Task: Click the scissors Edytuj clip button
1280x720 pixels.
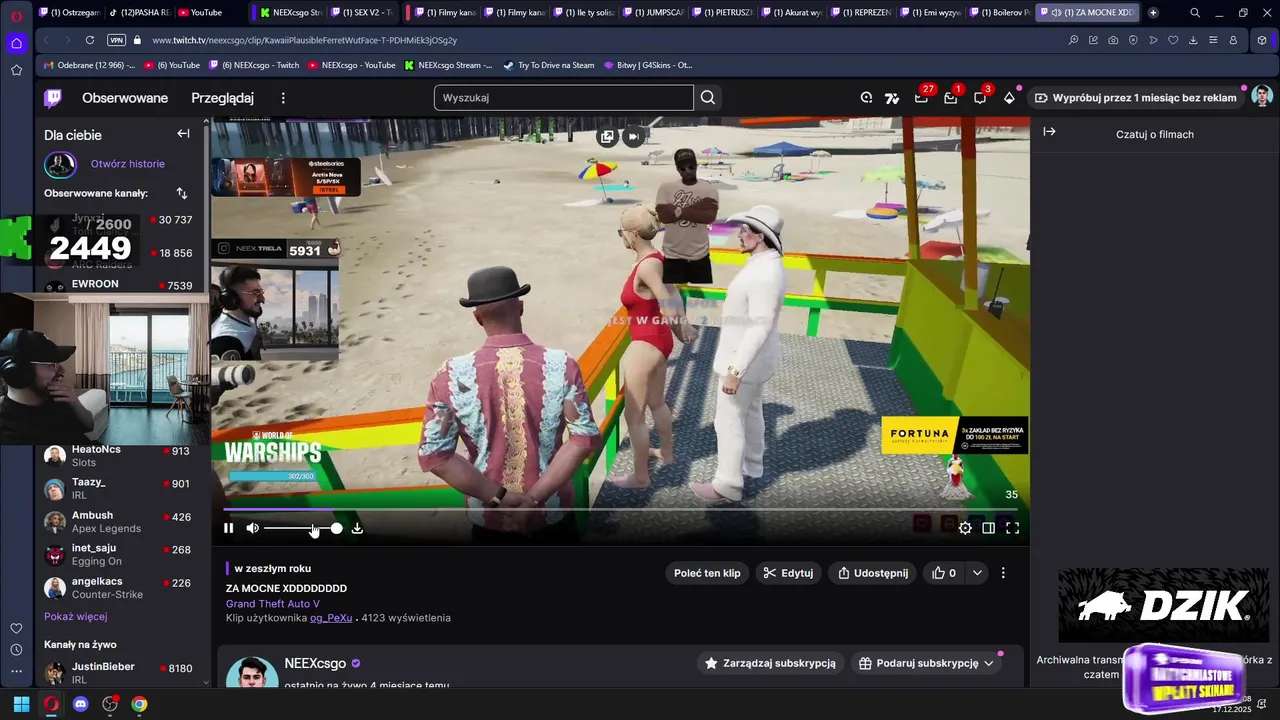Action: coord(788,573)
